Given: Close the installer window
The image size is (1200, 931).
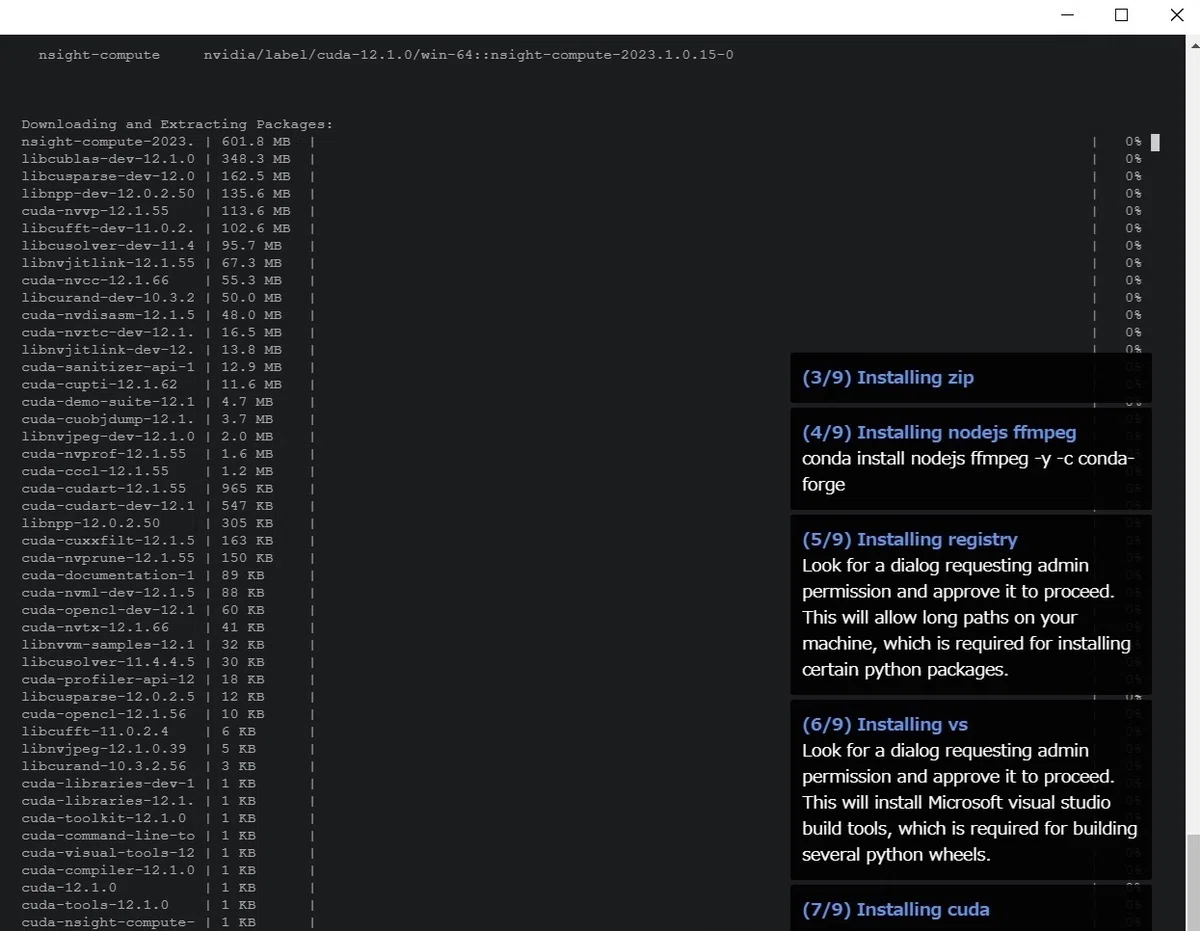Looking at the screenshot, I should [1176, 15].
